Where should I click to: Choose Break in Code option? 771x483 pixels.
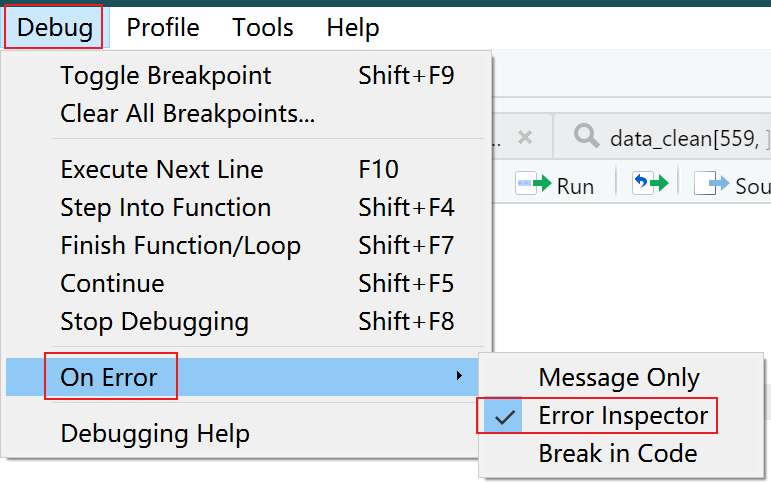click(617, 453)
